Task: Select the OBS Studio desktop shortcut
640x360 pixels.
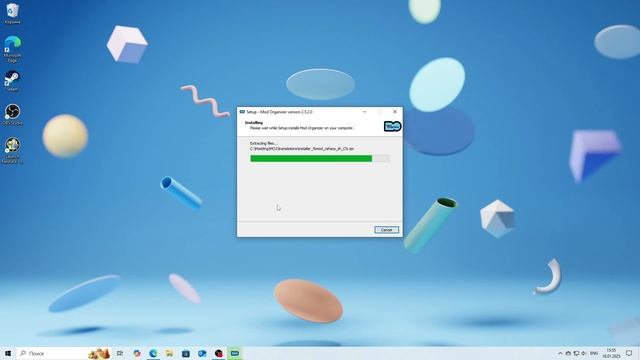Action: [x=12, y=114]
